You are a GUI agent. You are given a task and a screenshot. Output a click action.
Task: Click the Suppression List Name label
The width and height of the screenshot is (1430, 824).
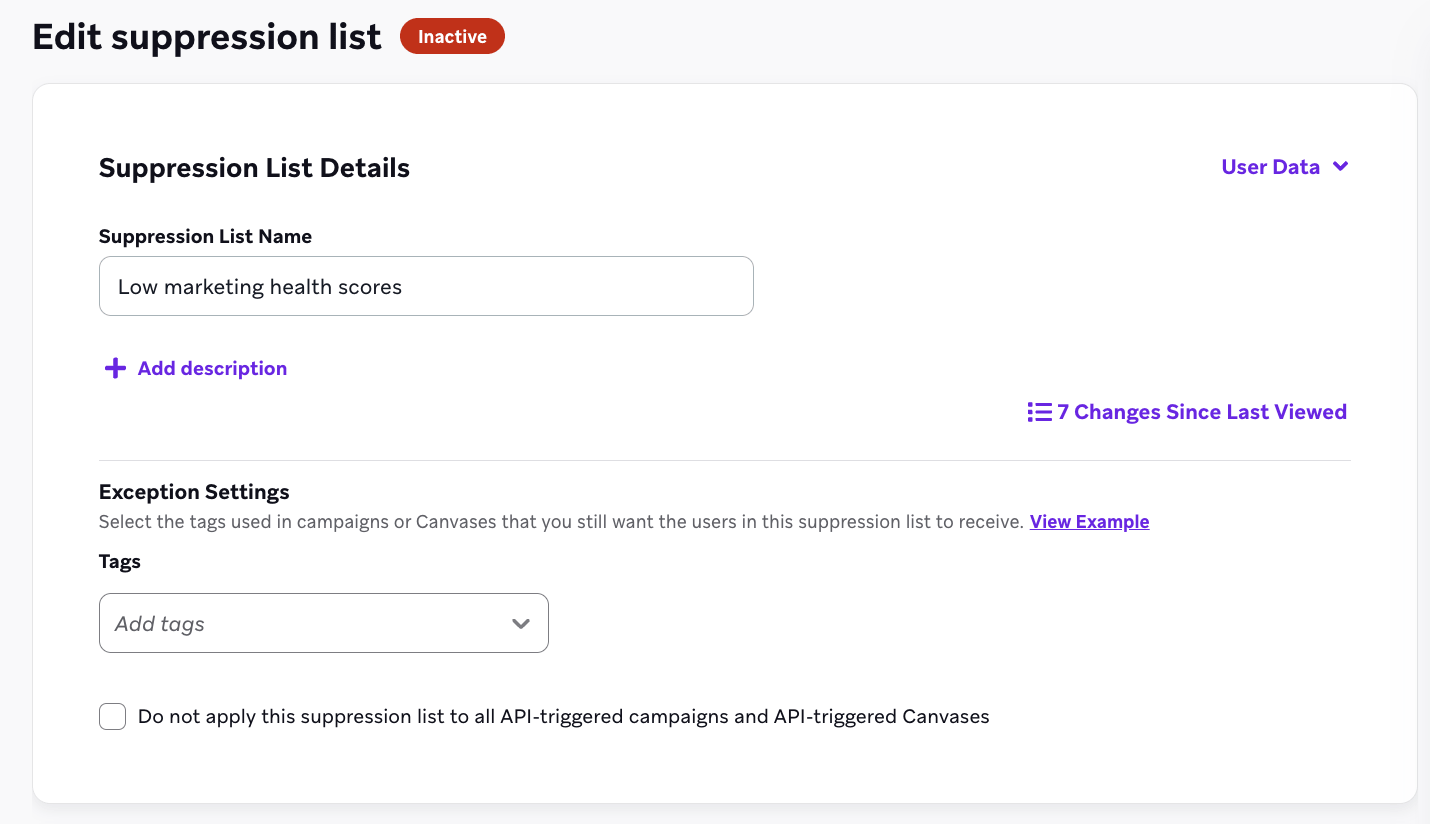click(x=205, y=236)
